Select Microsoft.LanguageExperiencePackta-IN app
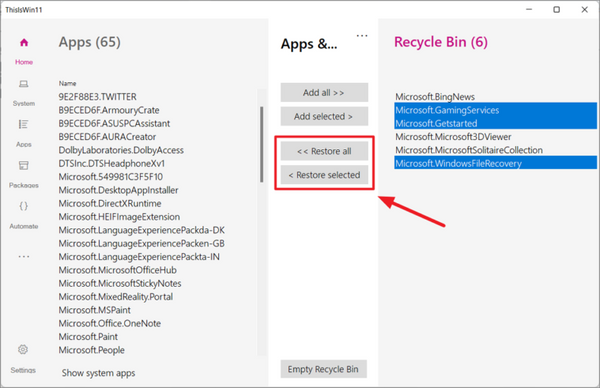This screenshot has height=388, width=600. pyautogui.click(x=139, y=257)
